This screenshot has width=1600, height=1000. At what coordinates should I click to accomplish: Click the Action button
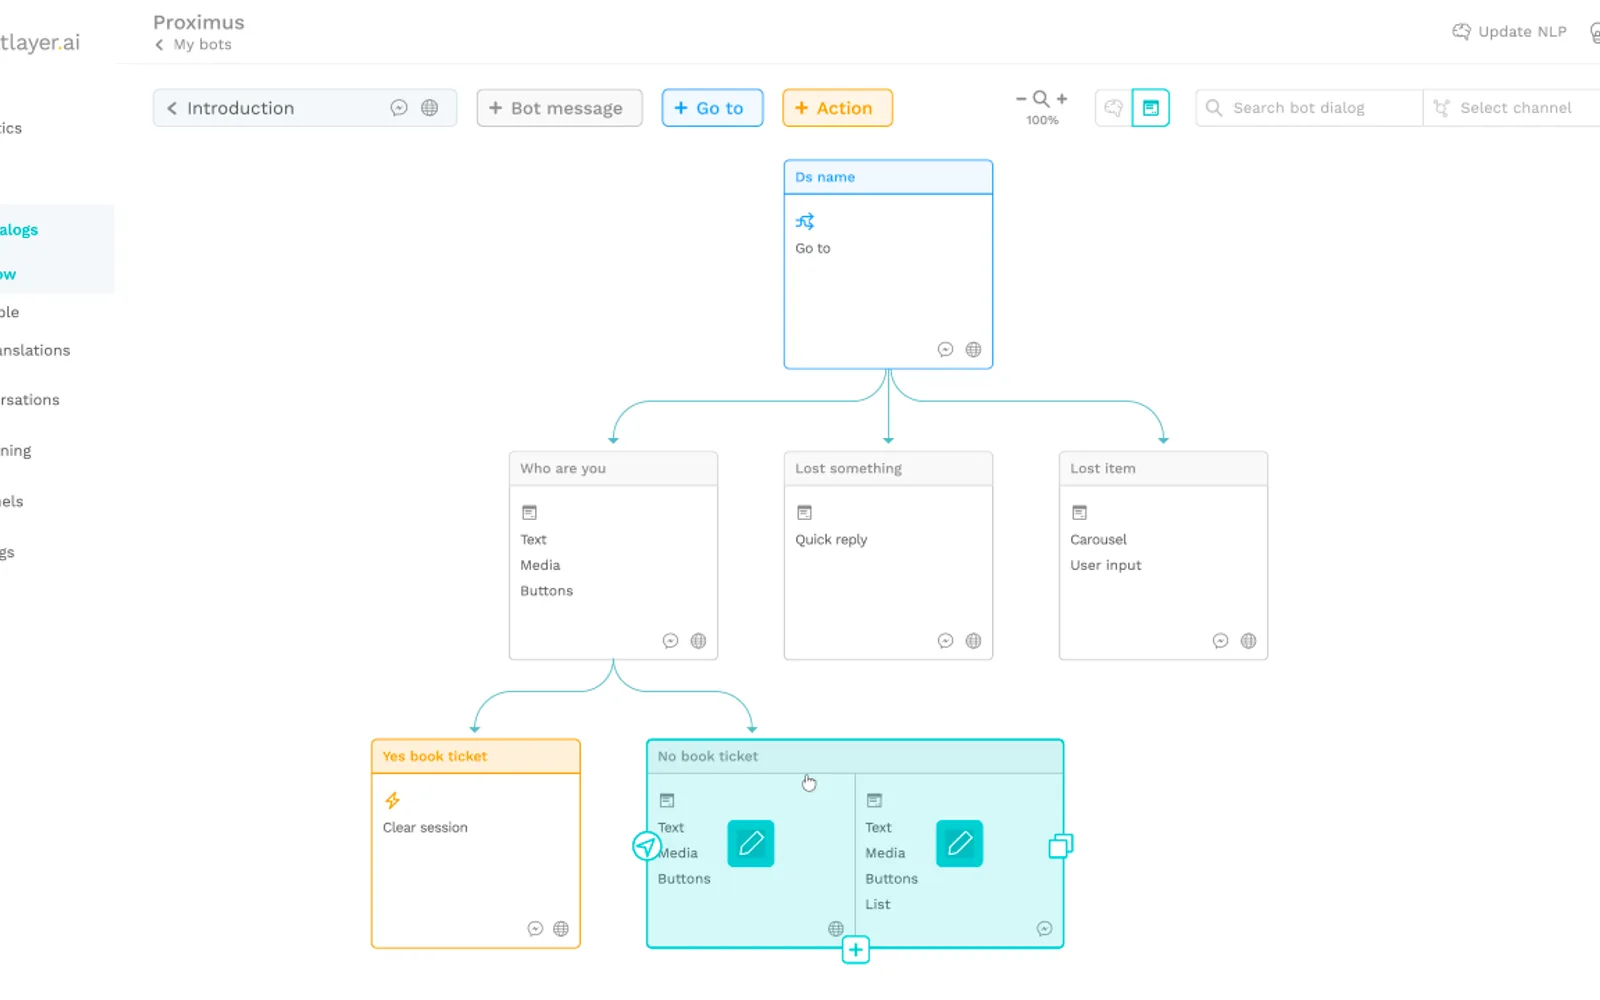pyautogui.click(x=837, y=108)
